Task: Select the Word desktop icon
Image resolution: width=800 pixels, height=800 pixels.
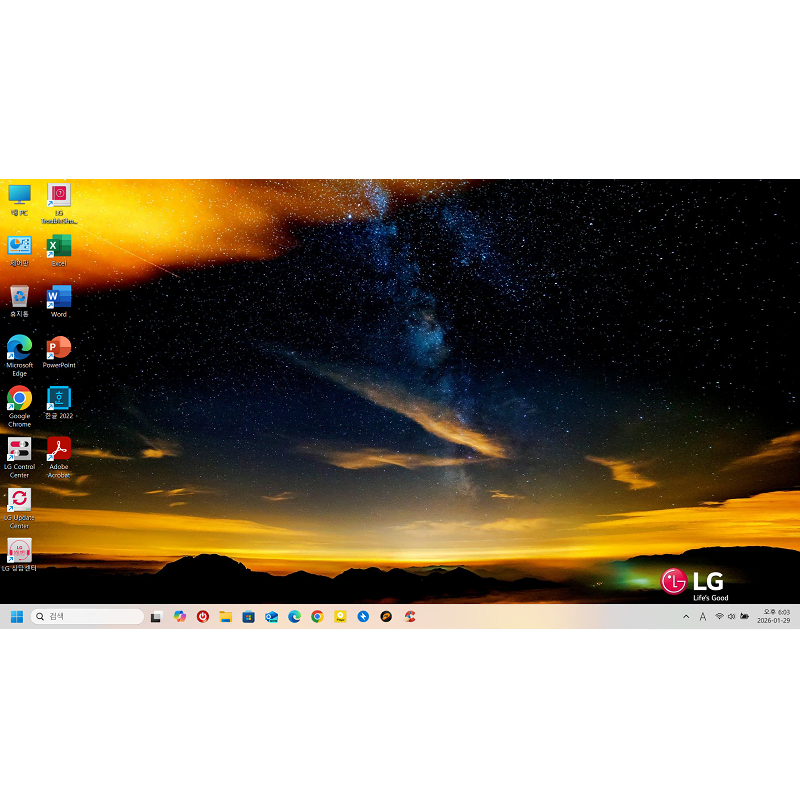Action: tap(59, 298)
